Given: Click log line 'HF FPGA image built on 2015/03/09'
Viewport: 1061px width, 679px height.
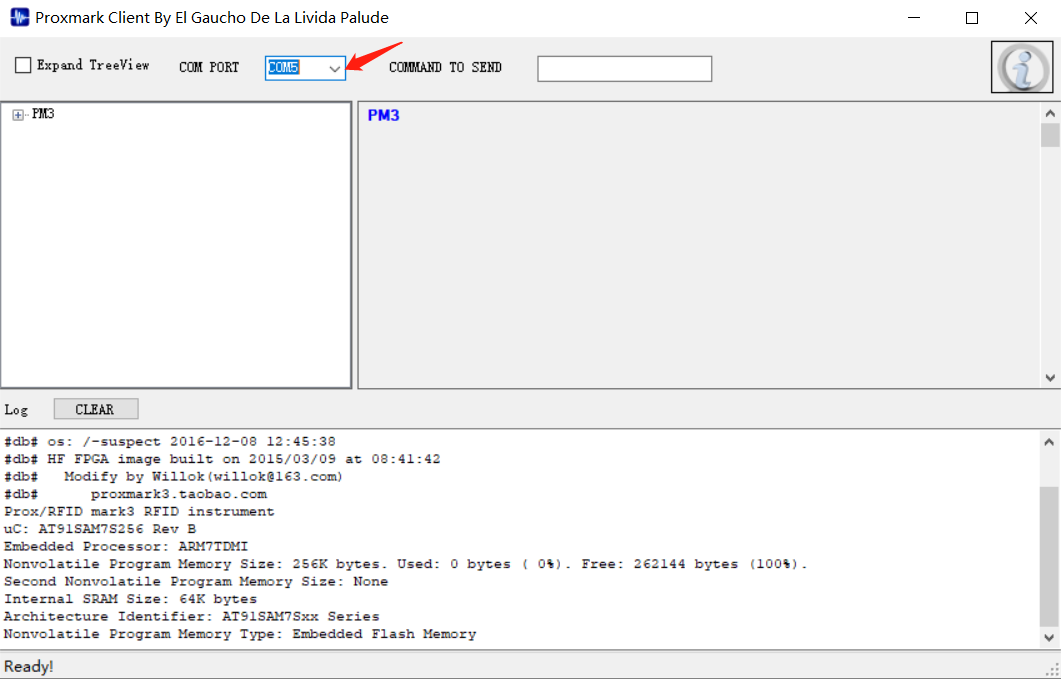Looking at the screenshot, I should (222, 459).
